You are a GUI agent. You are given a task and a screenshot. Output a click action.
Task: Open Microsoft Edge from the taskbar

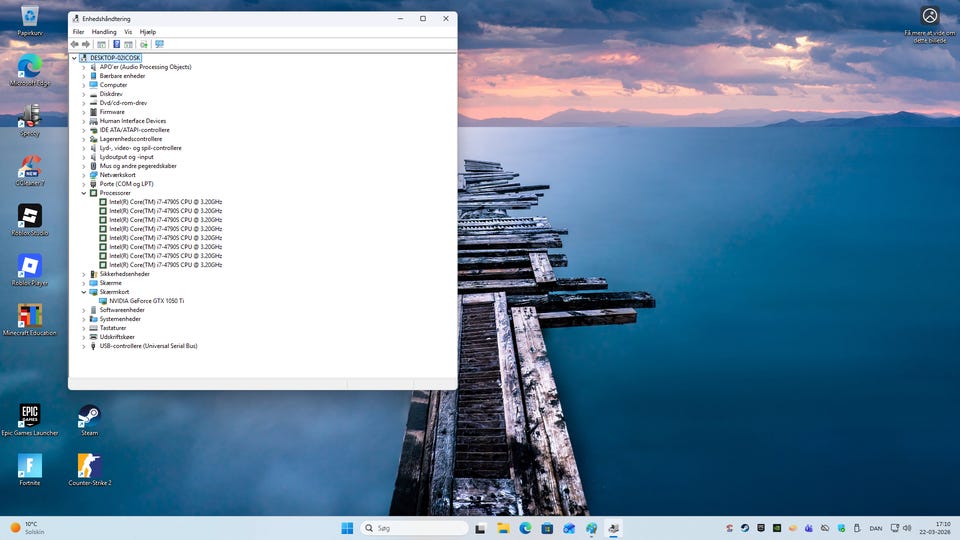[x=525, y=528]
